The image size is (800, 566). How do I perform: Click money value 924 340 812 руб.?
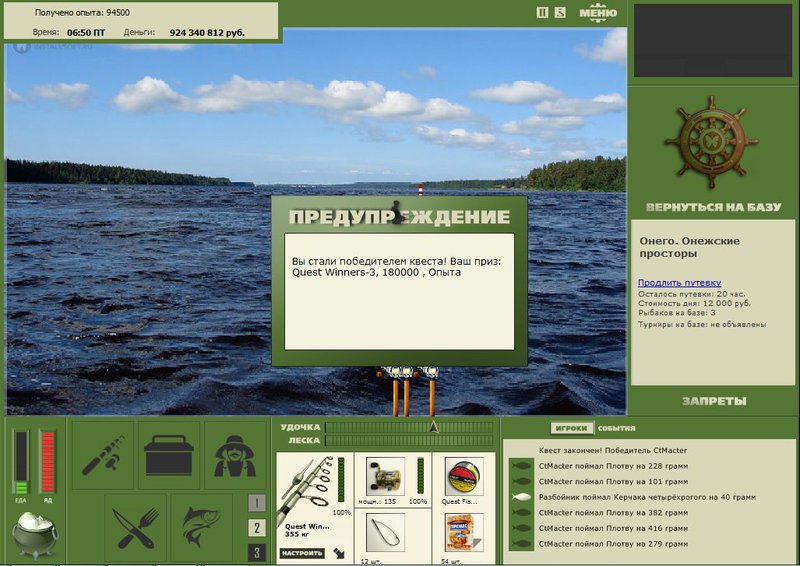pyautogui.click(x=207, y=33)
